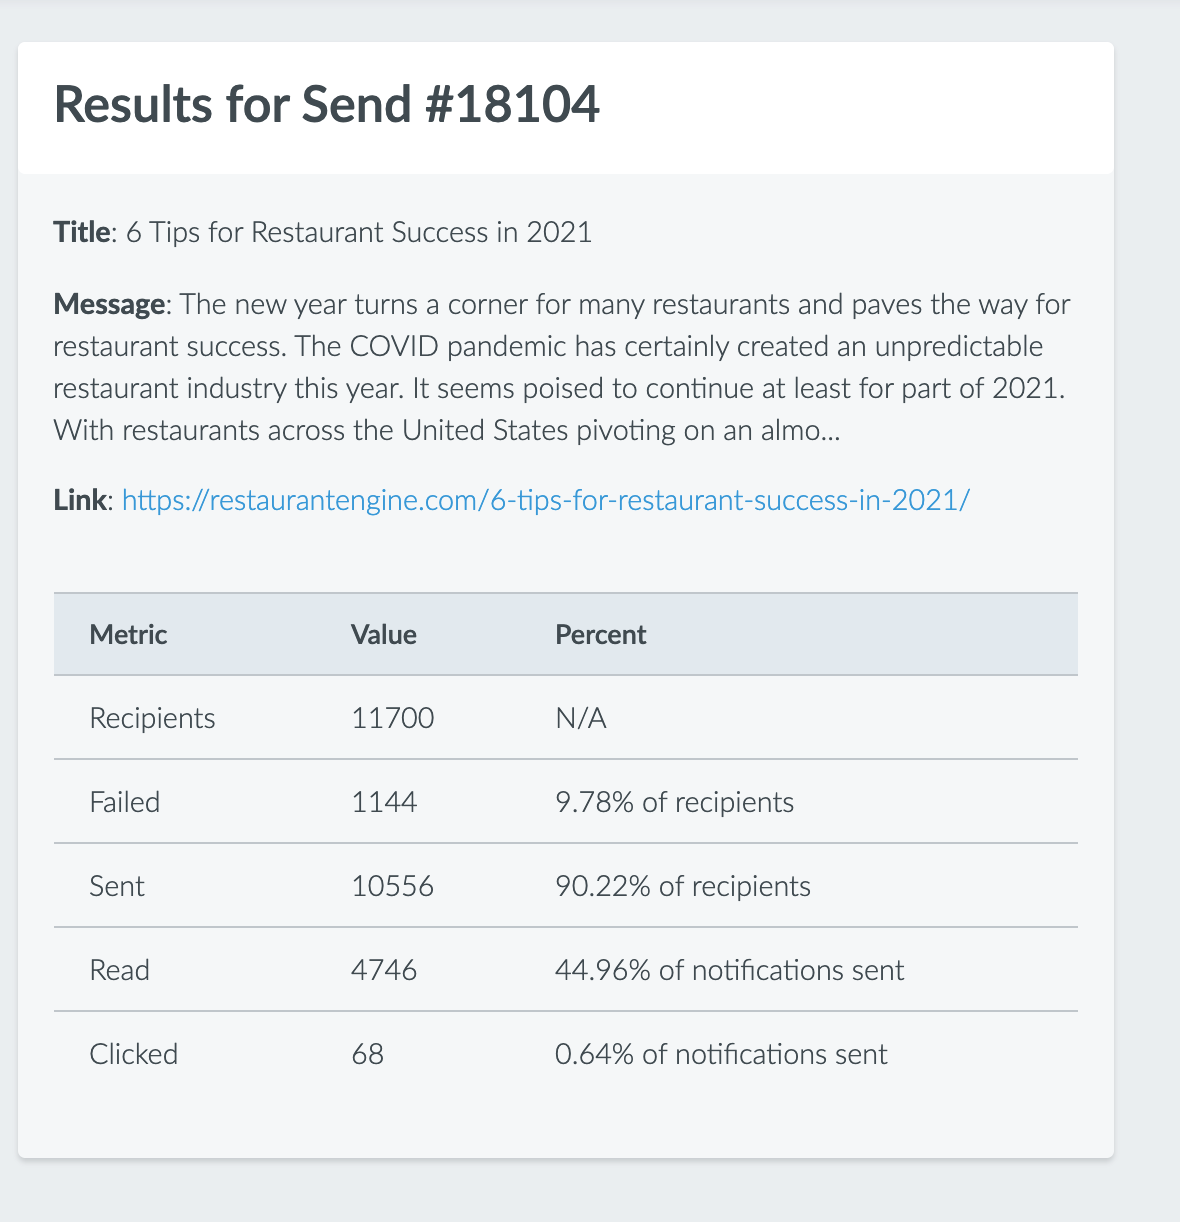Image resolution: width=1180 pixels, height=1222 pixels.
Task: Click the 1144 failed value
Action: pos(384,803)
